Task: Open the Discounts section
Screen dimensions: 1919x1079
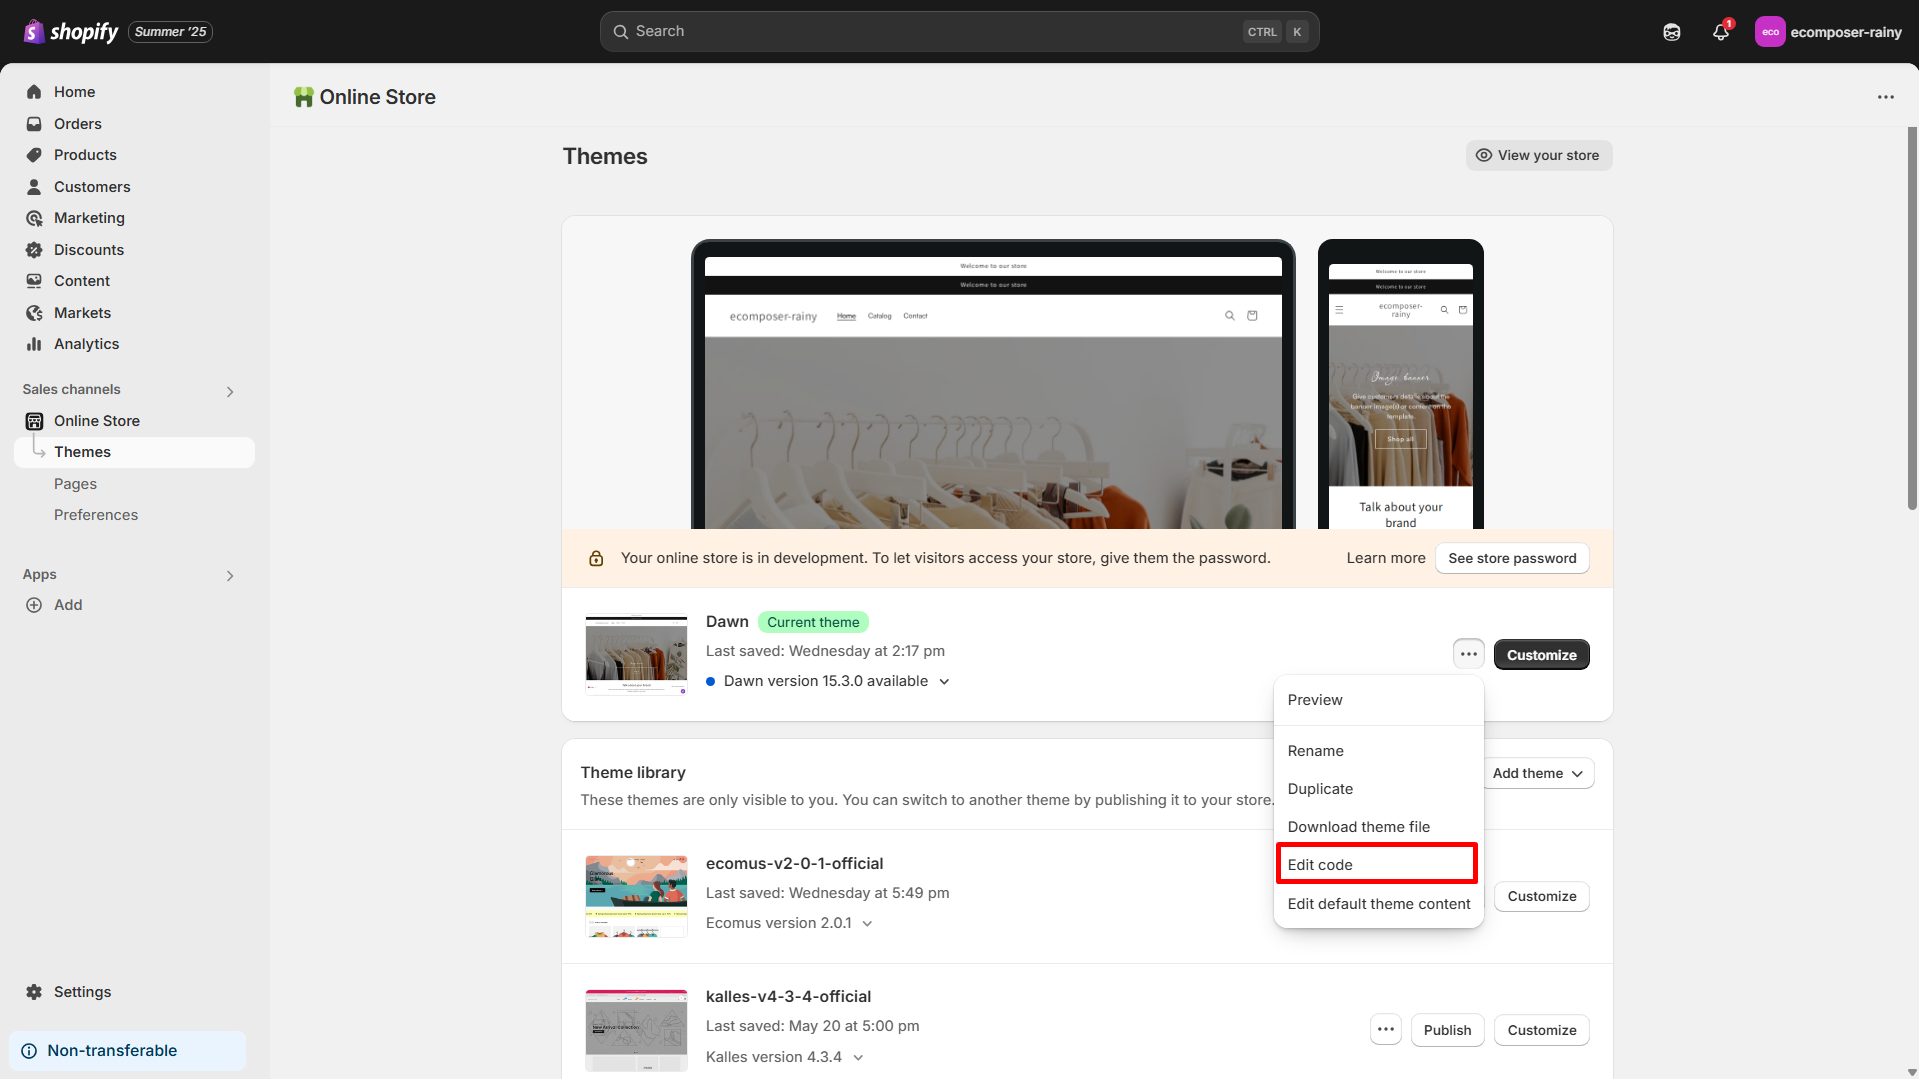Action: tap(88, 249)
